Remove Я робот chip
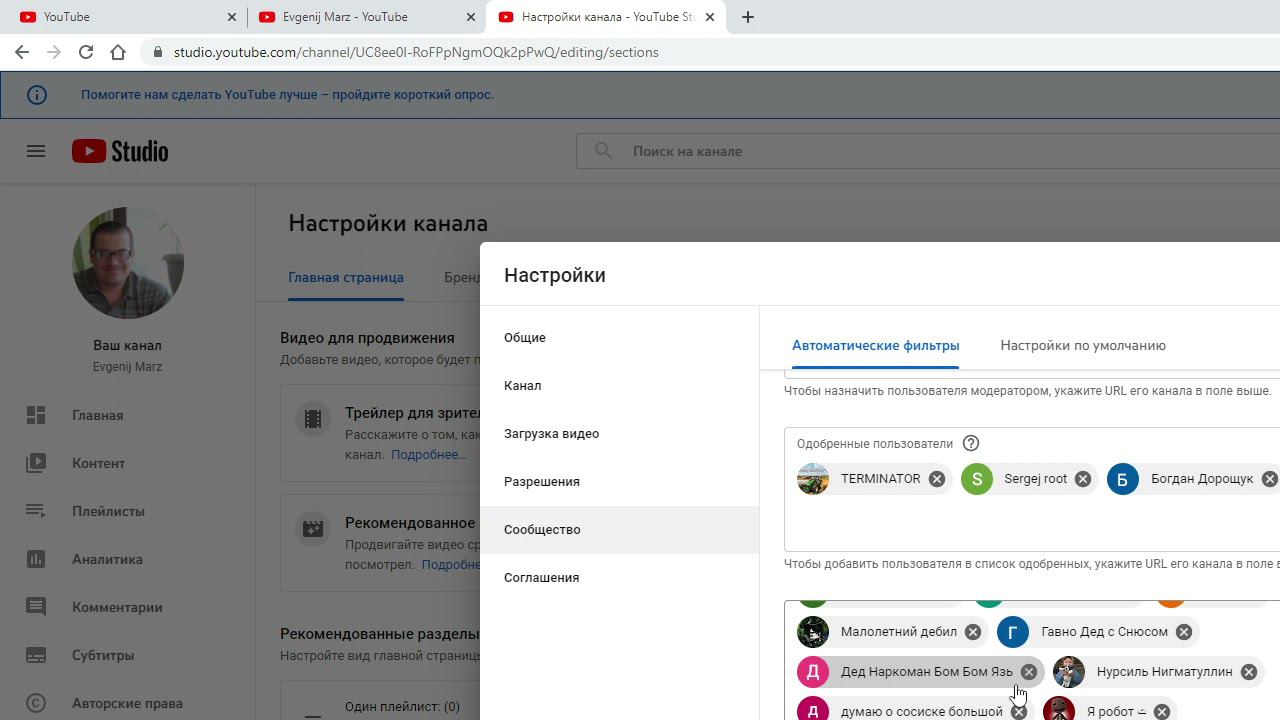 coord(1162,712)
